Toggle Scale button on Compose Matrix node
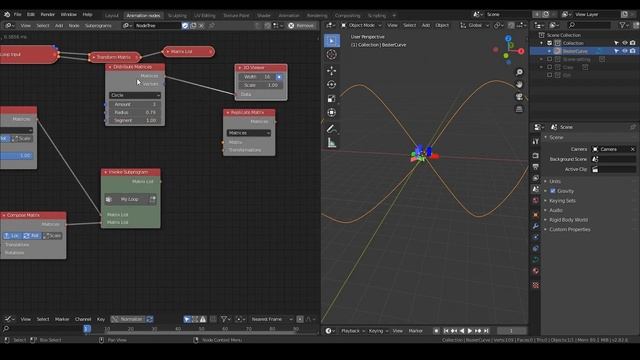This screenshot has height=360, width=640. (x=52, y=236)
